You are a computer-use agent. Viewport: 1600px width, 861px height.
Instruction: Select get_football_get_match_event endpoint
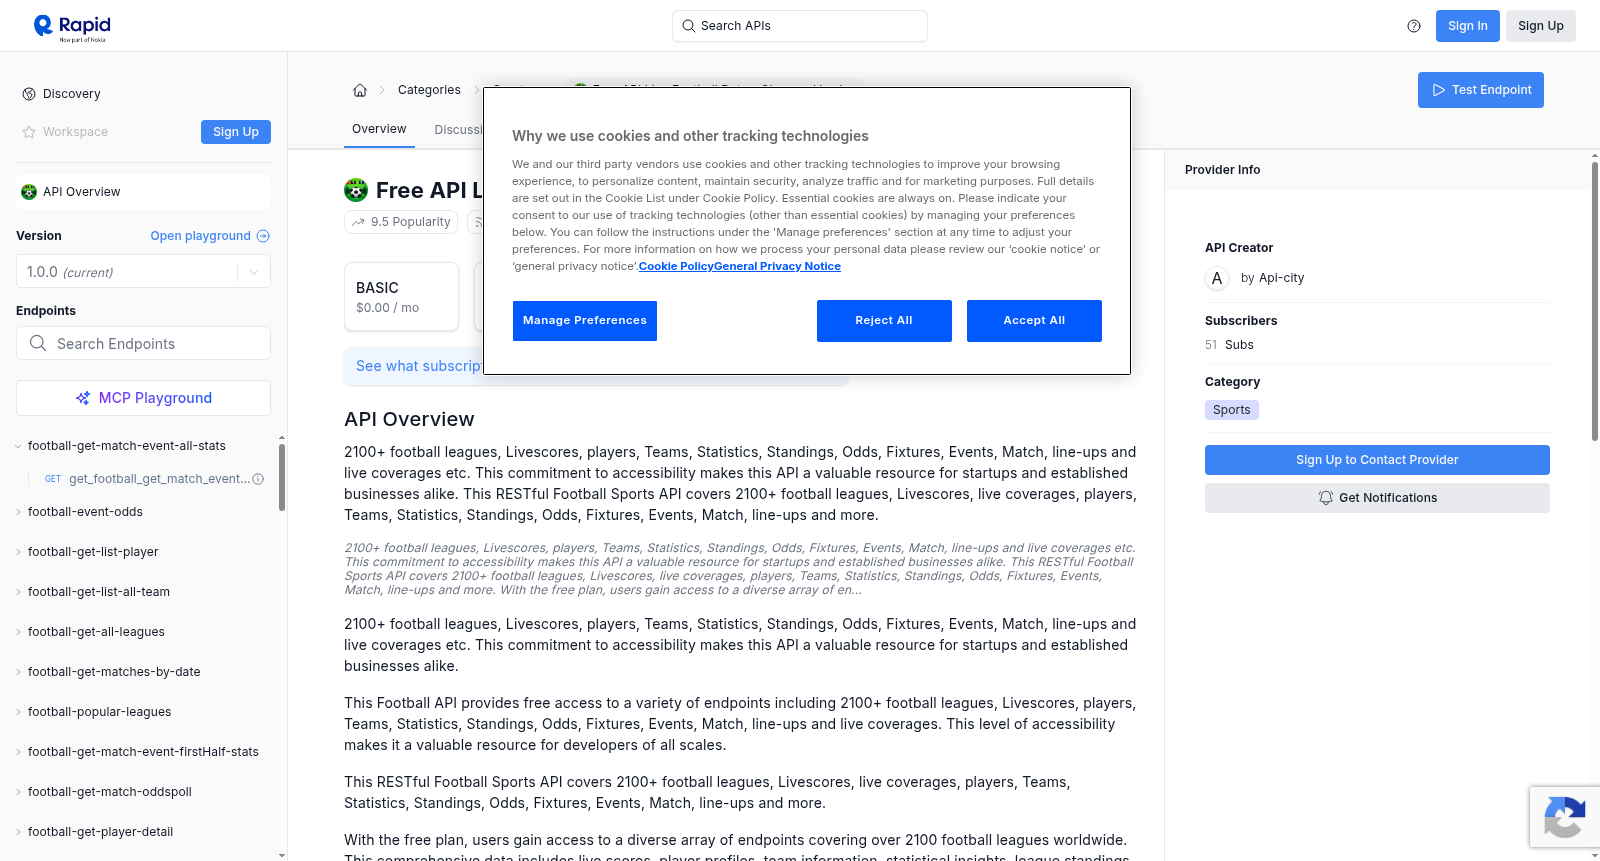158,479
